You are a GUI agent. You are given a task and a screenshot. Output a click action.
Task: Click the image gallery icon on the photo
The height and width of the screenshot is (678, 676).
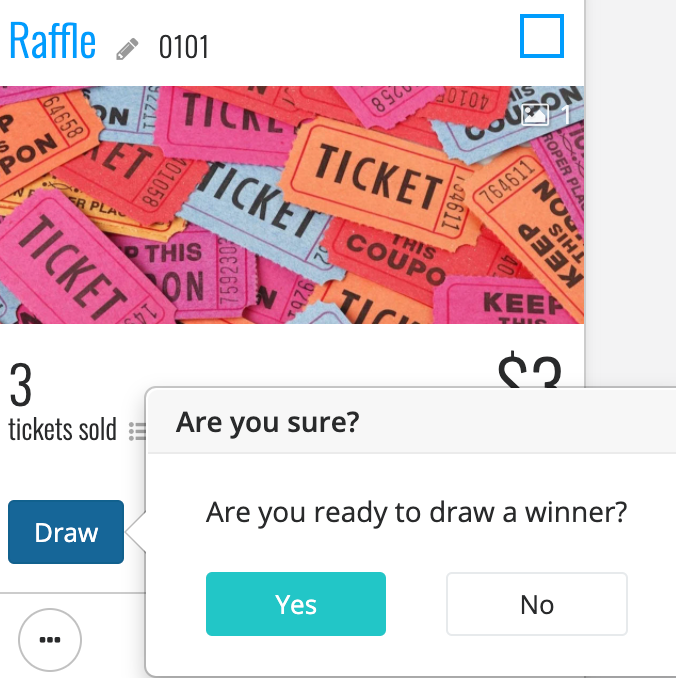point(535,115)
